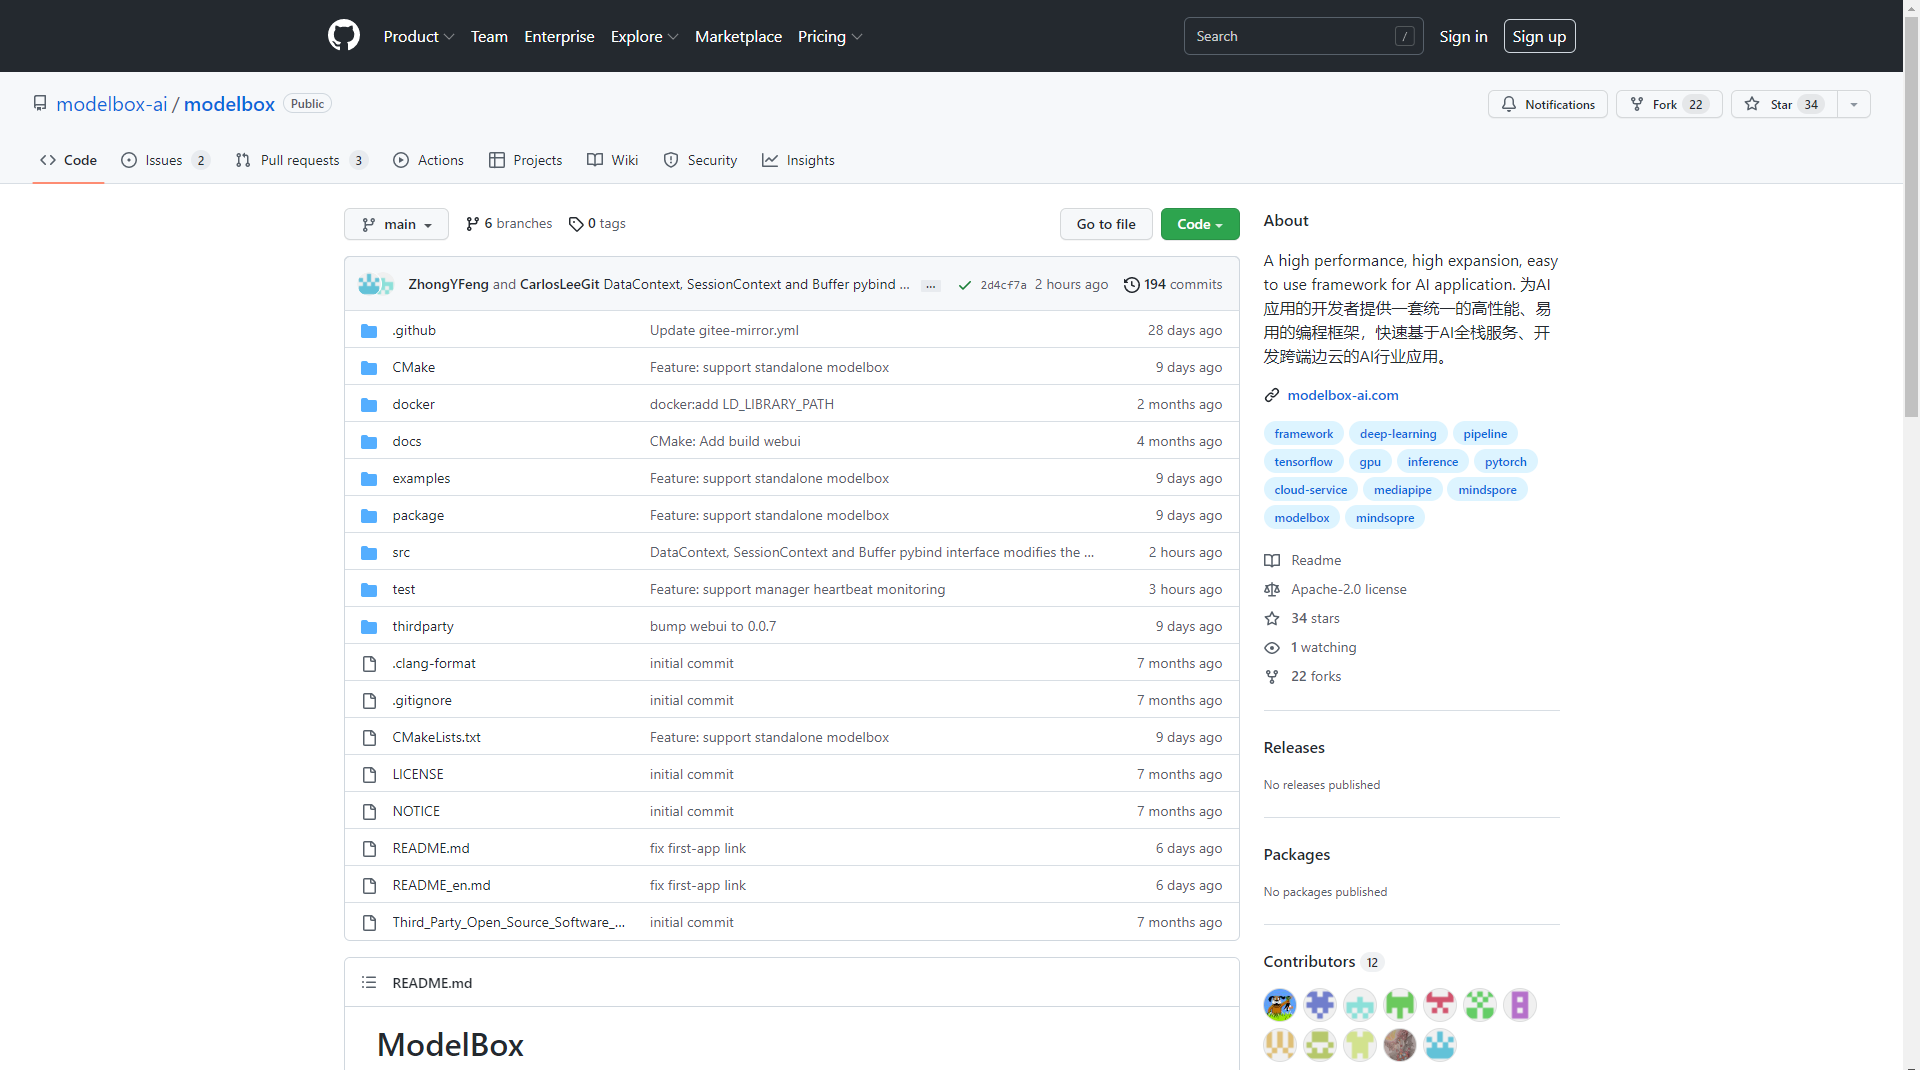
Task: Click the commit history clock icon
Action: [x=1131, y=285]
